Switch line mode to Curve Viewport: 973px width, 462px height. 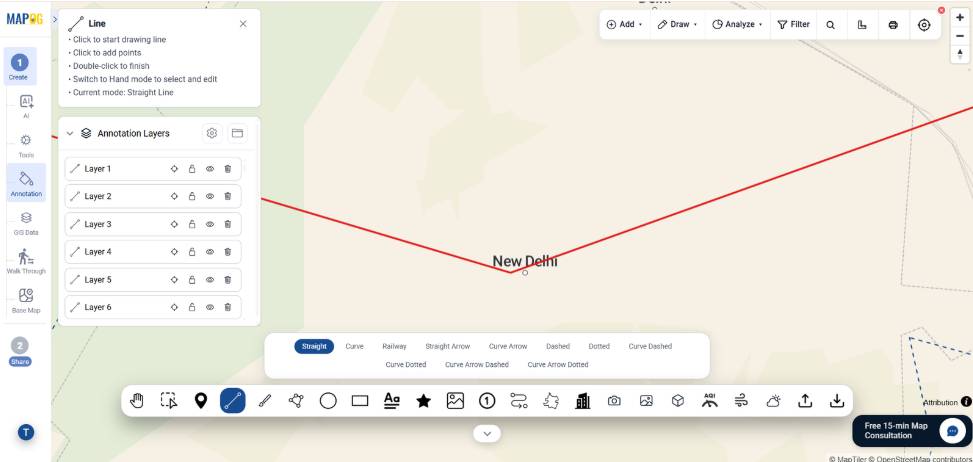pyautogui.click(x=354, y=347)
